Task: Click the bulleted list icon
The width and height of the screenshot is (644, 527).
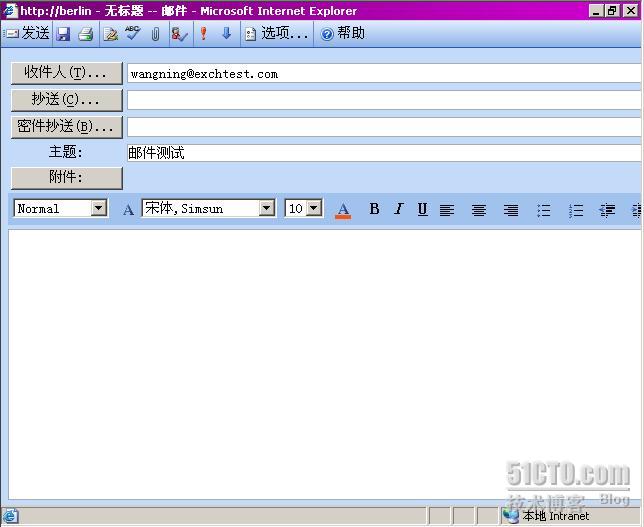Action: 544,210
